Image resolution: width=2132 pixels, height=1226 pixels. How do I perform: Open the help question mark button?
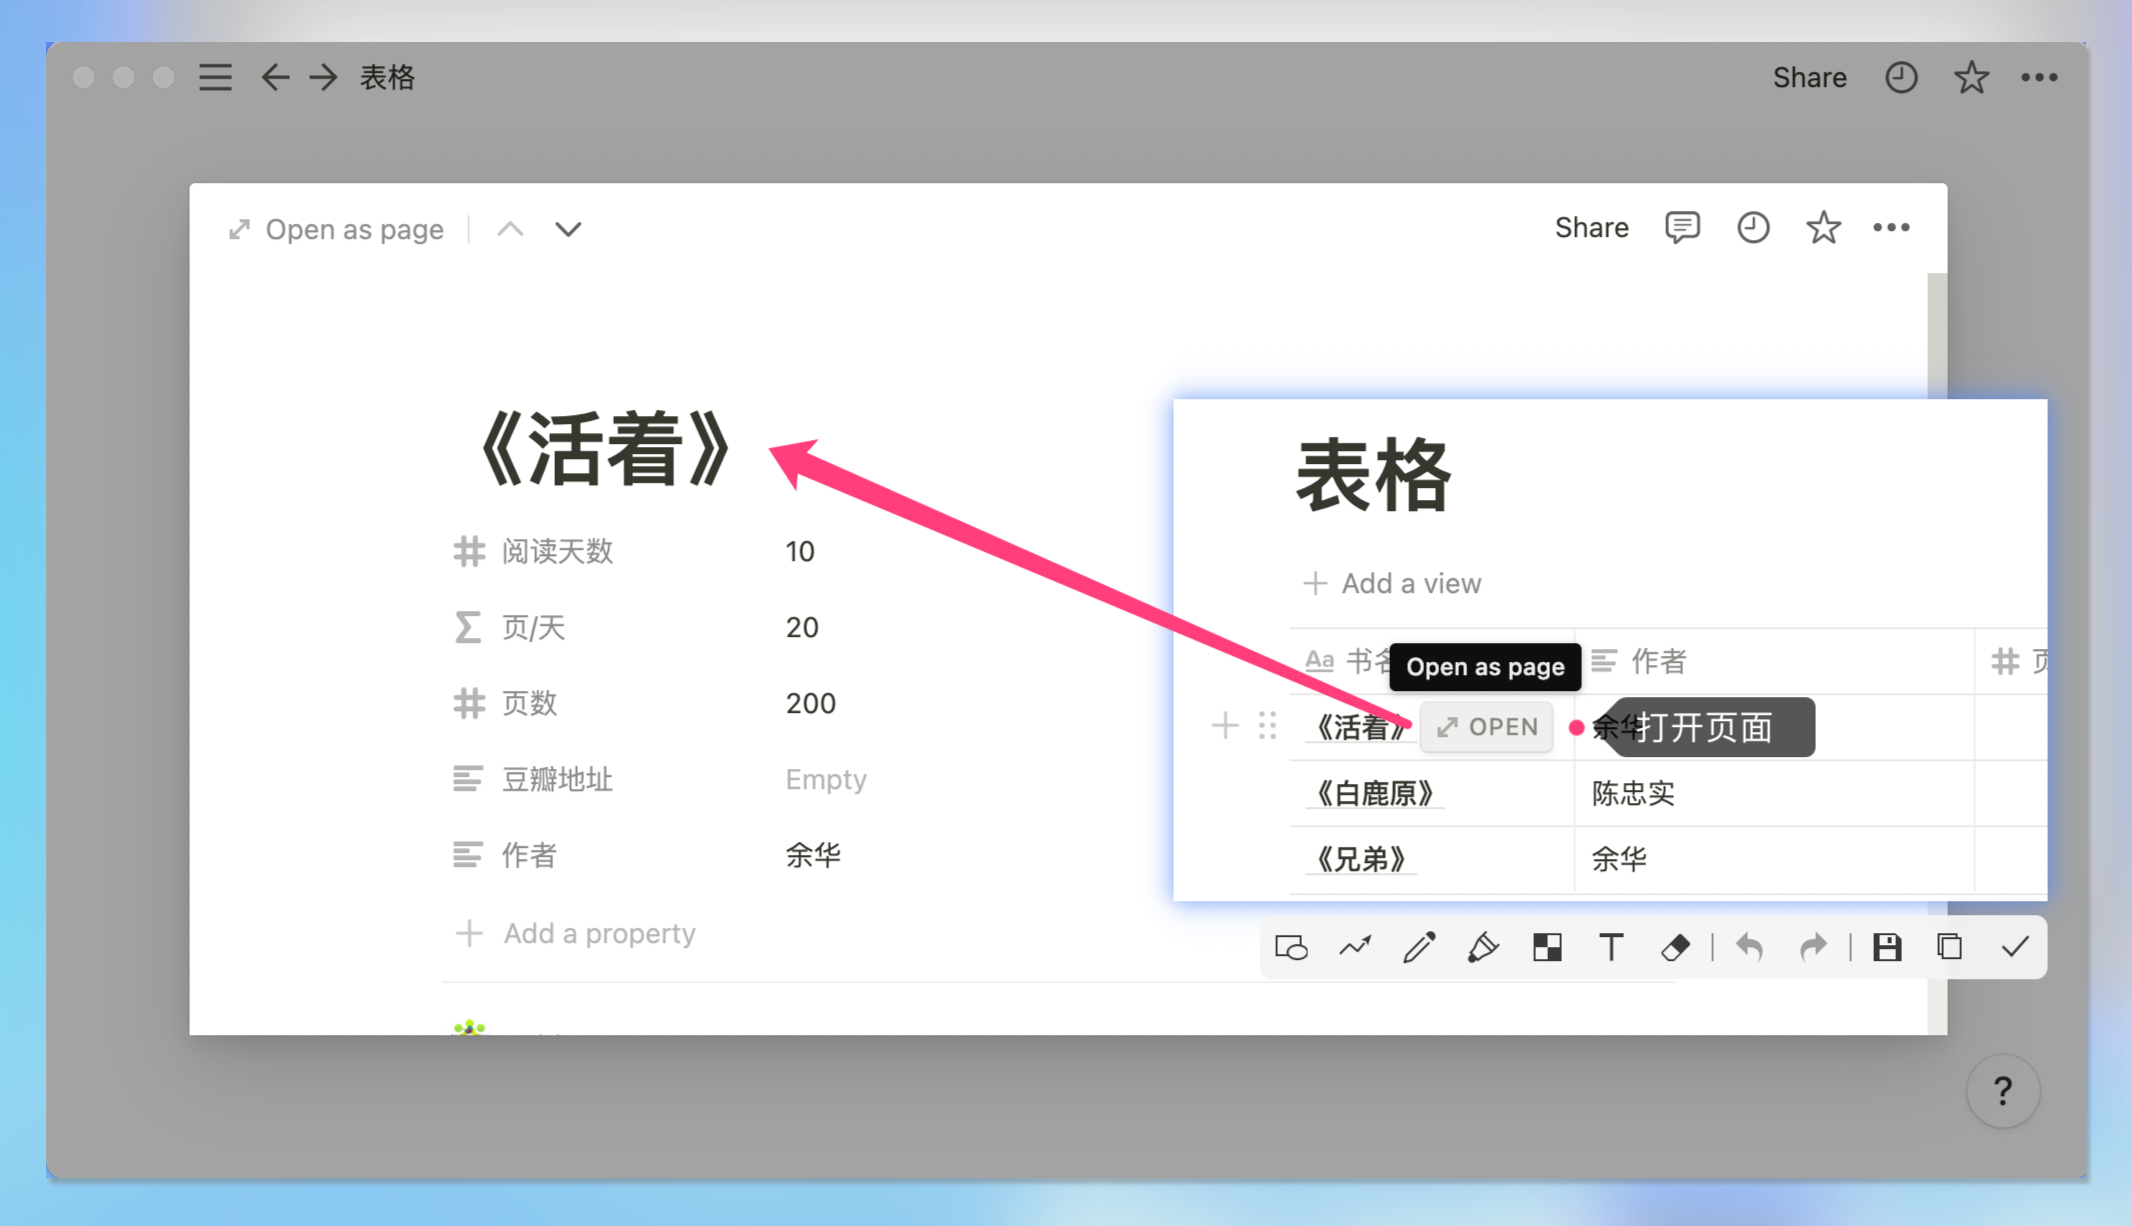(x=2003, y=1091)
